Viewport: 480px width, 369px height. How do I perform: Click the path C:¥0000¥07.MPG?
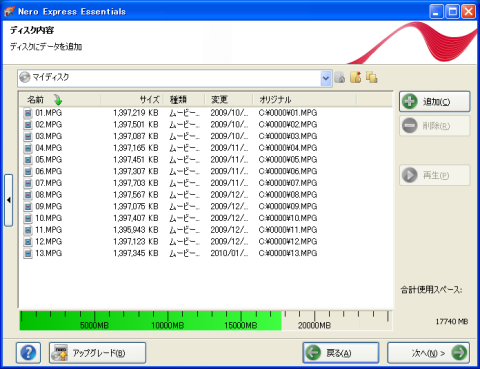[288, 183]
